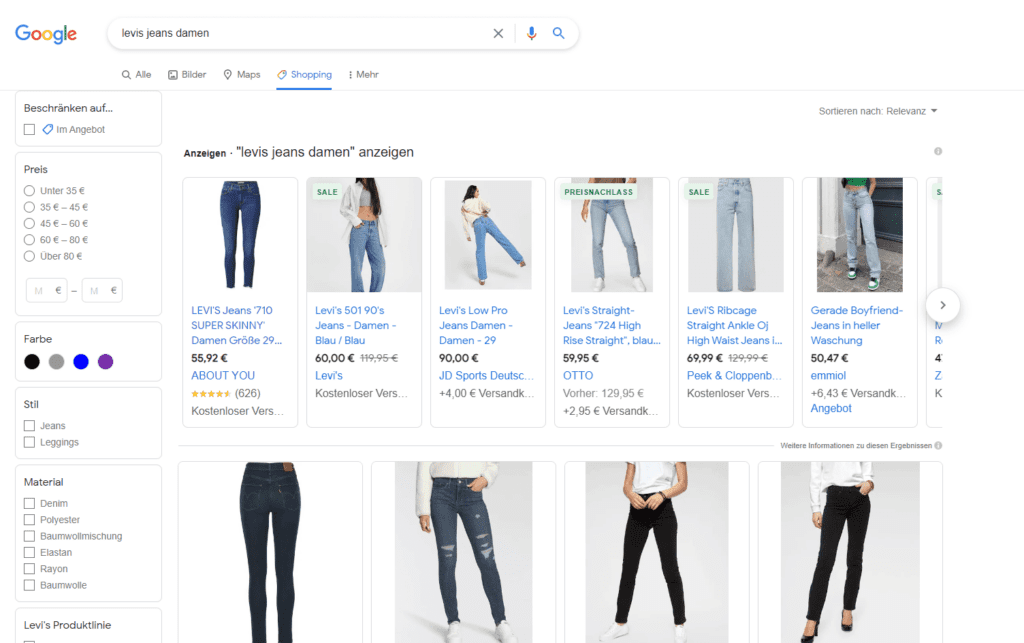Screen dimensions: 1024x643
Task: Clear the search box with the X icon
Action: click(x=498, y=33)
